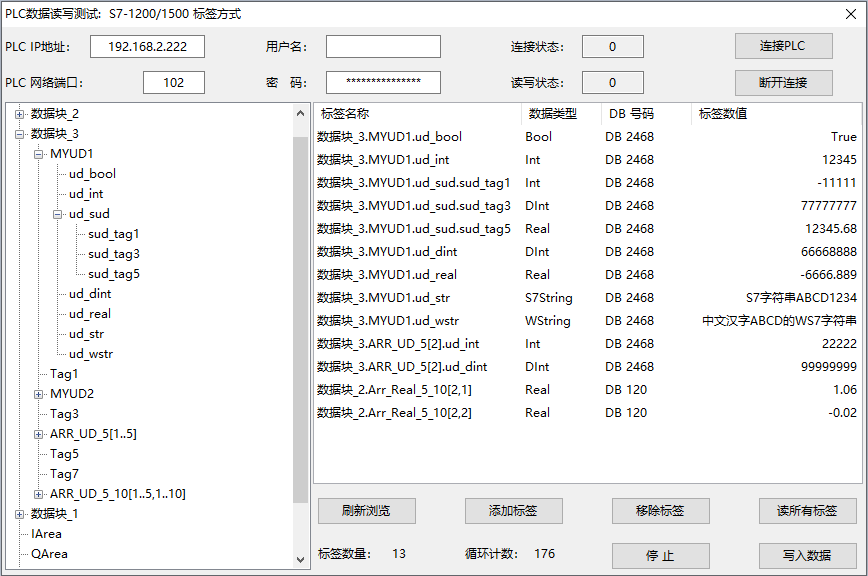Screen dimensions: 868x576
Task: Click the tree scrollbar down arrow
Action: point(300,560)
